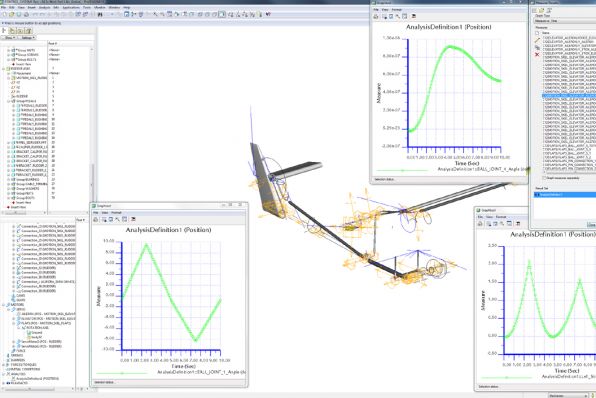Click the copy measure icon in Measure Results

(x=537, y=48)
